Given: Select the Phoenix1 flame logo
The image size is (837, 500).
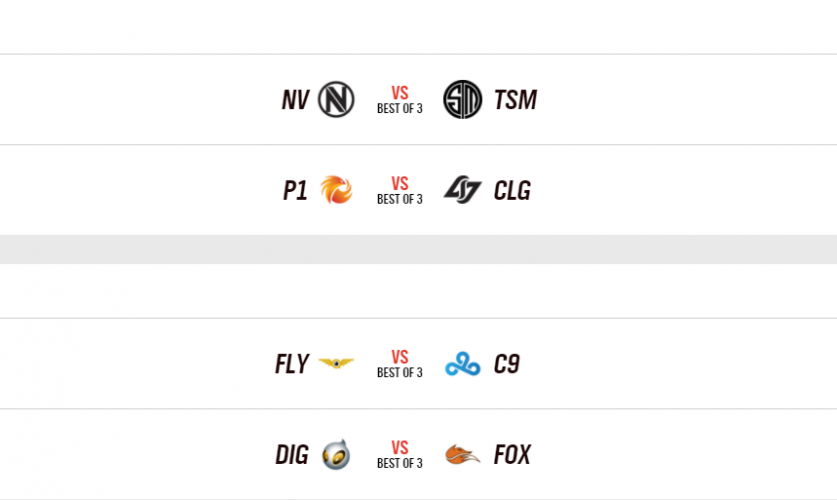Looking at the screenshot, I should [x=336, y=190].
